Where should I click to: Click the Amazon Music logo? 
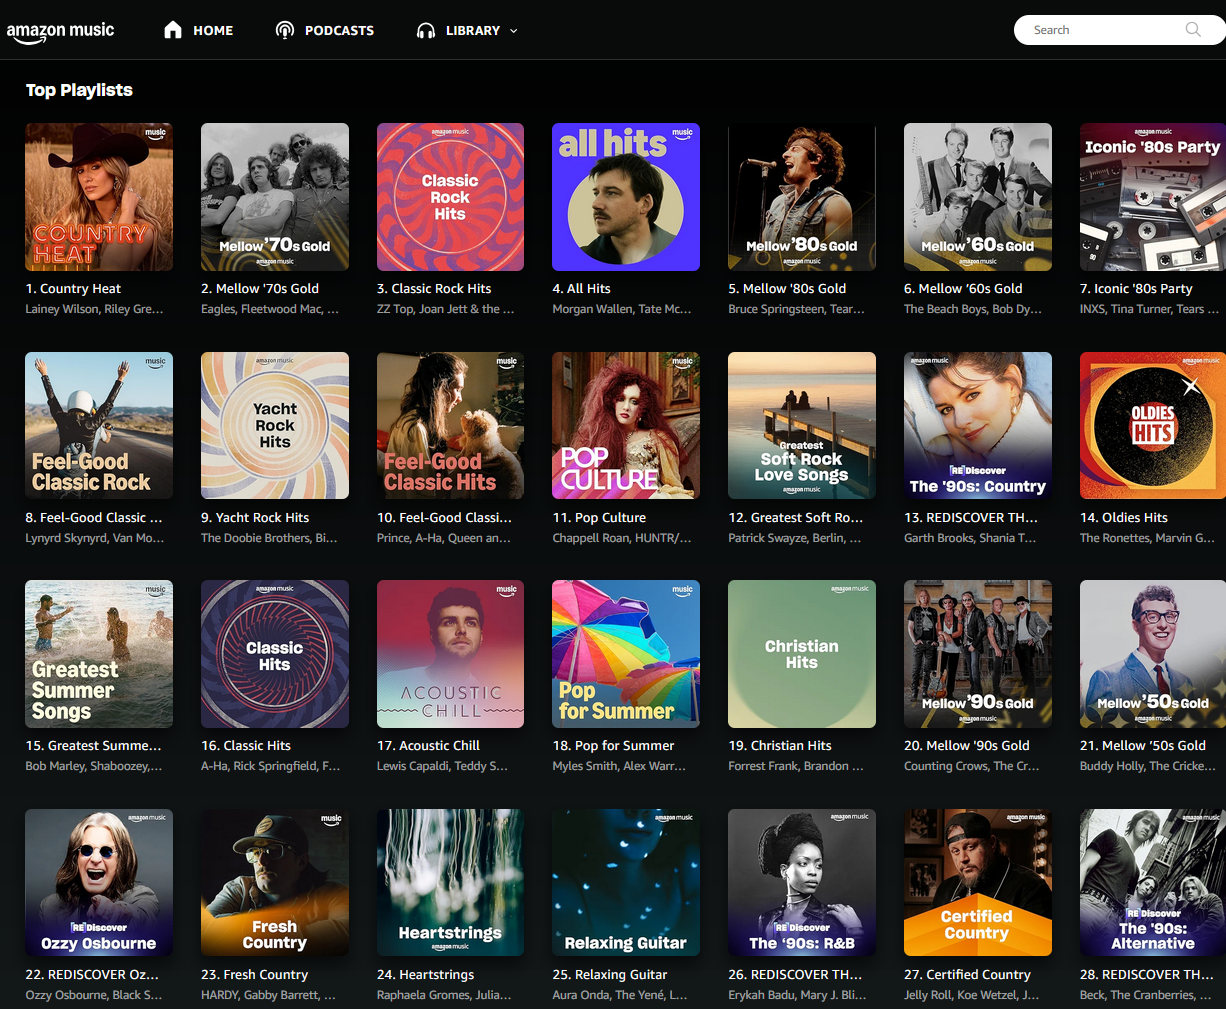point(60,31)
